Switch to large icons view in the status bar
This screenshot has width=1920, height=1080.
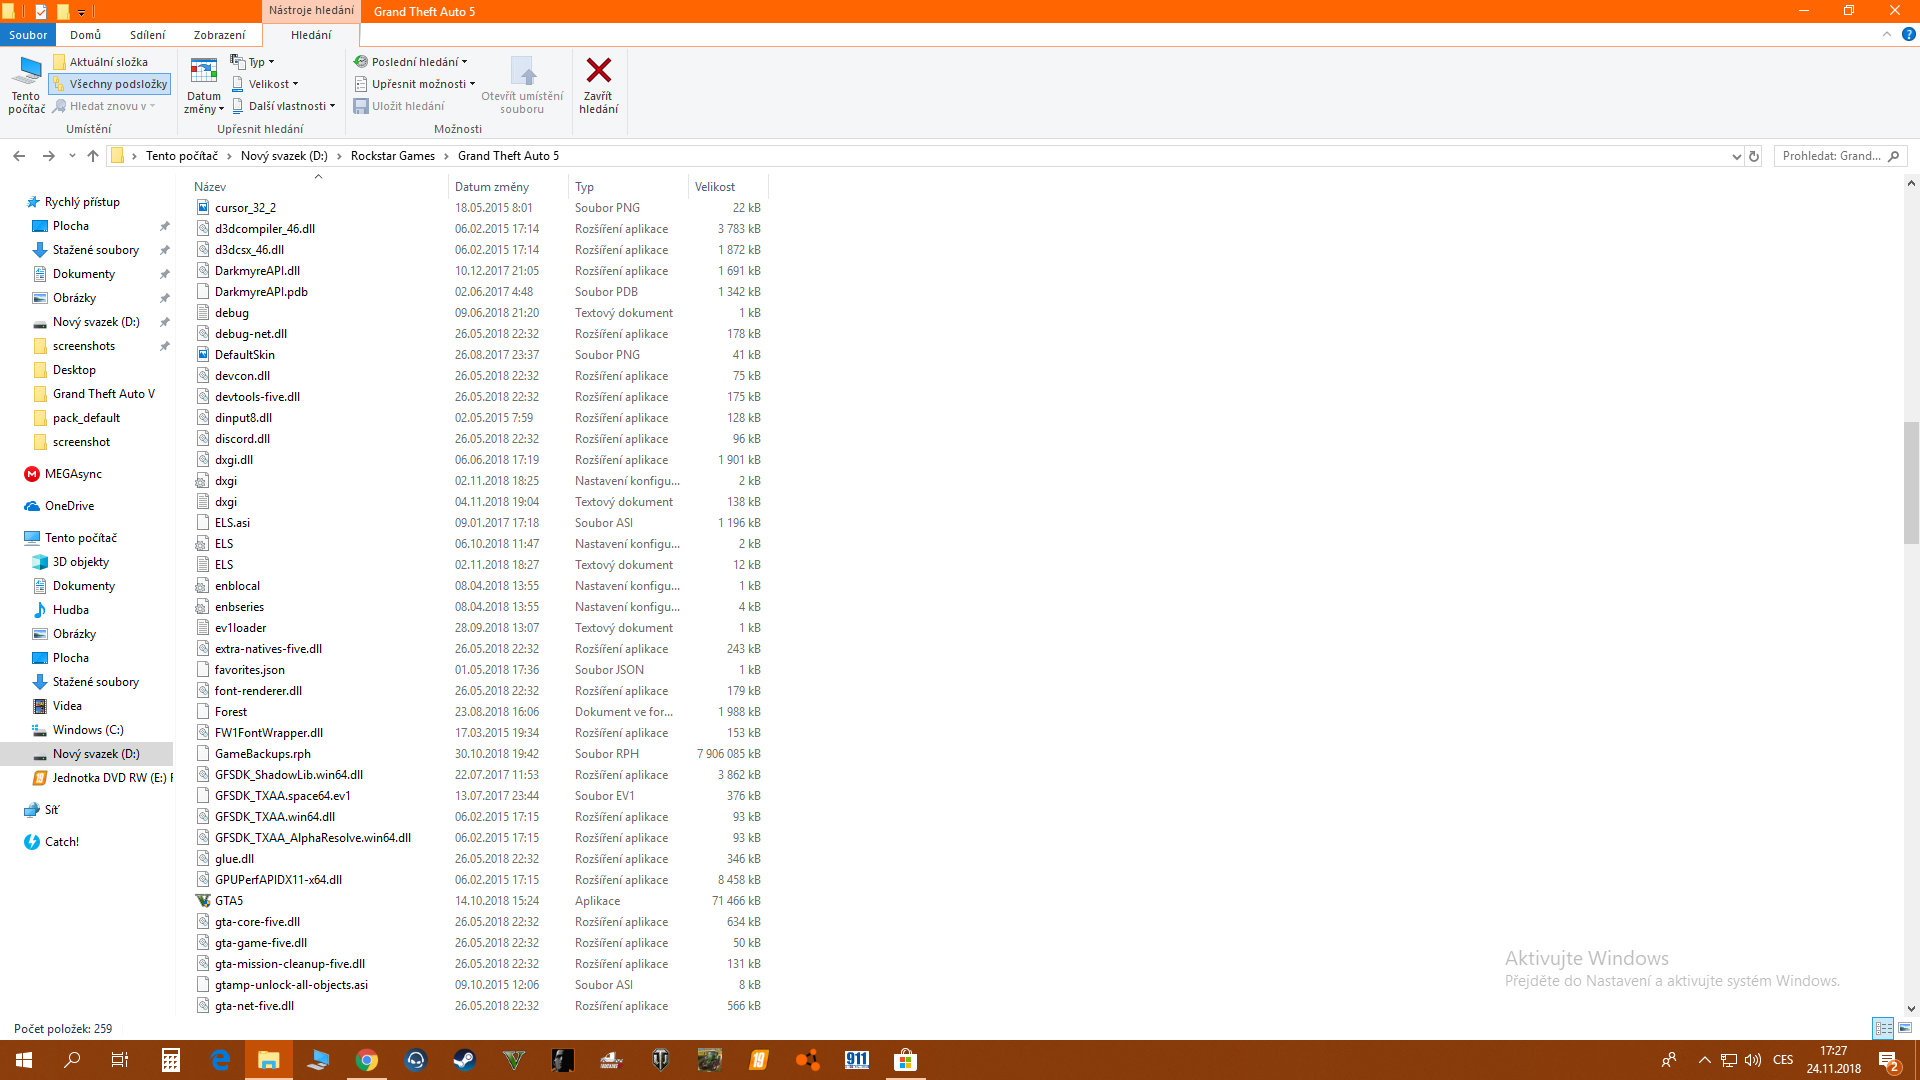coord(1905,1028)
